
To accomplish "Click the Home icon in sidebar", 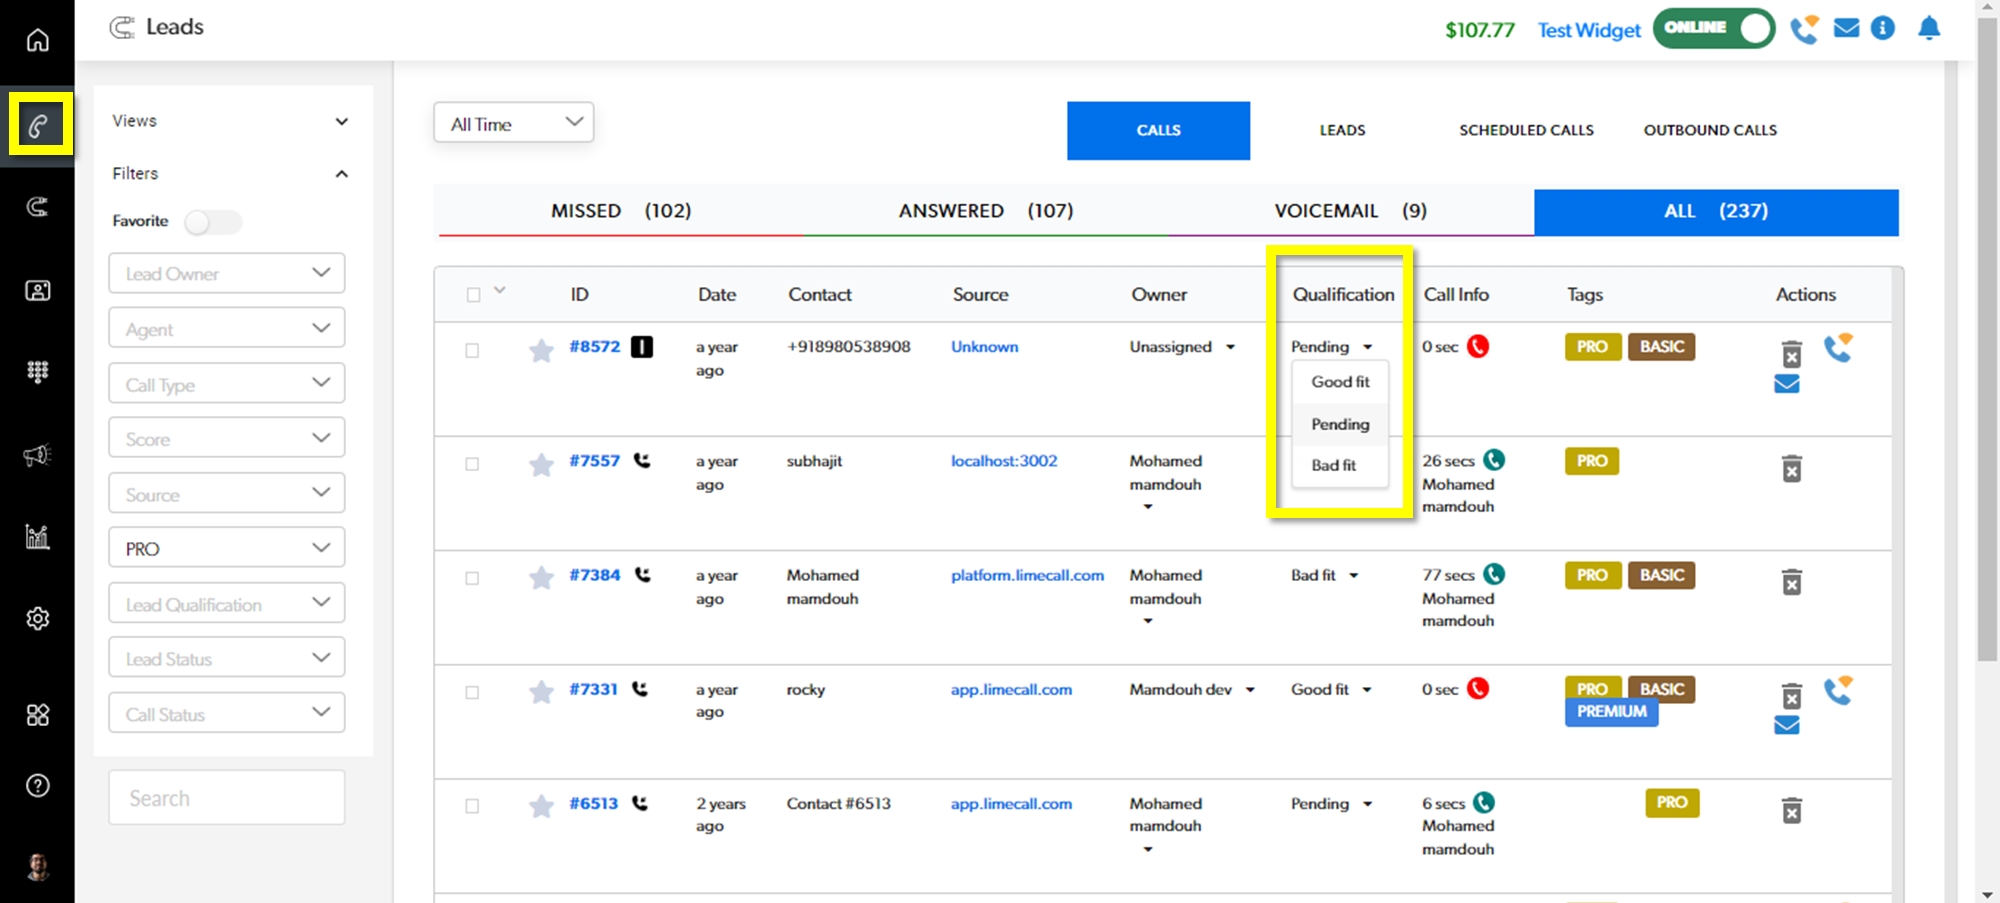I will pos(37,40).
